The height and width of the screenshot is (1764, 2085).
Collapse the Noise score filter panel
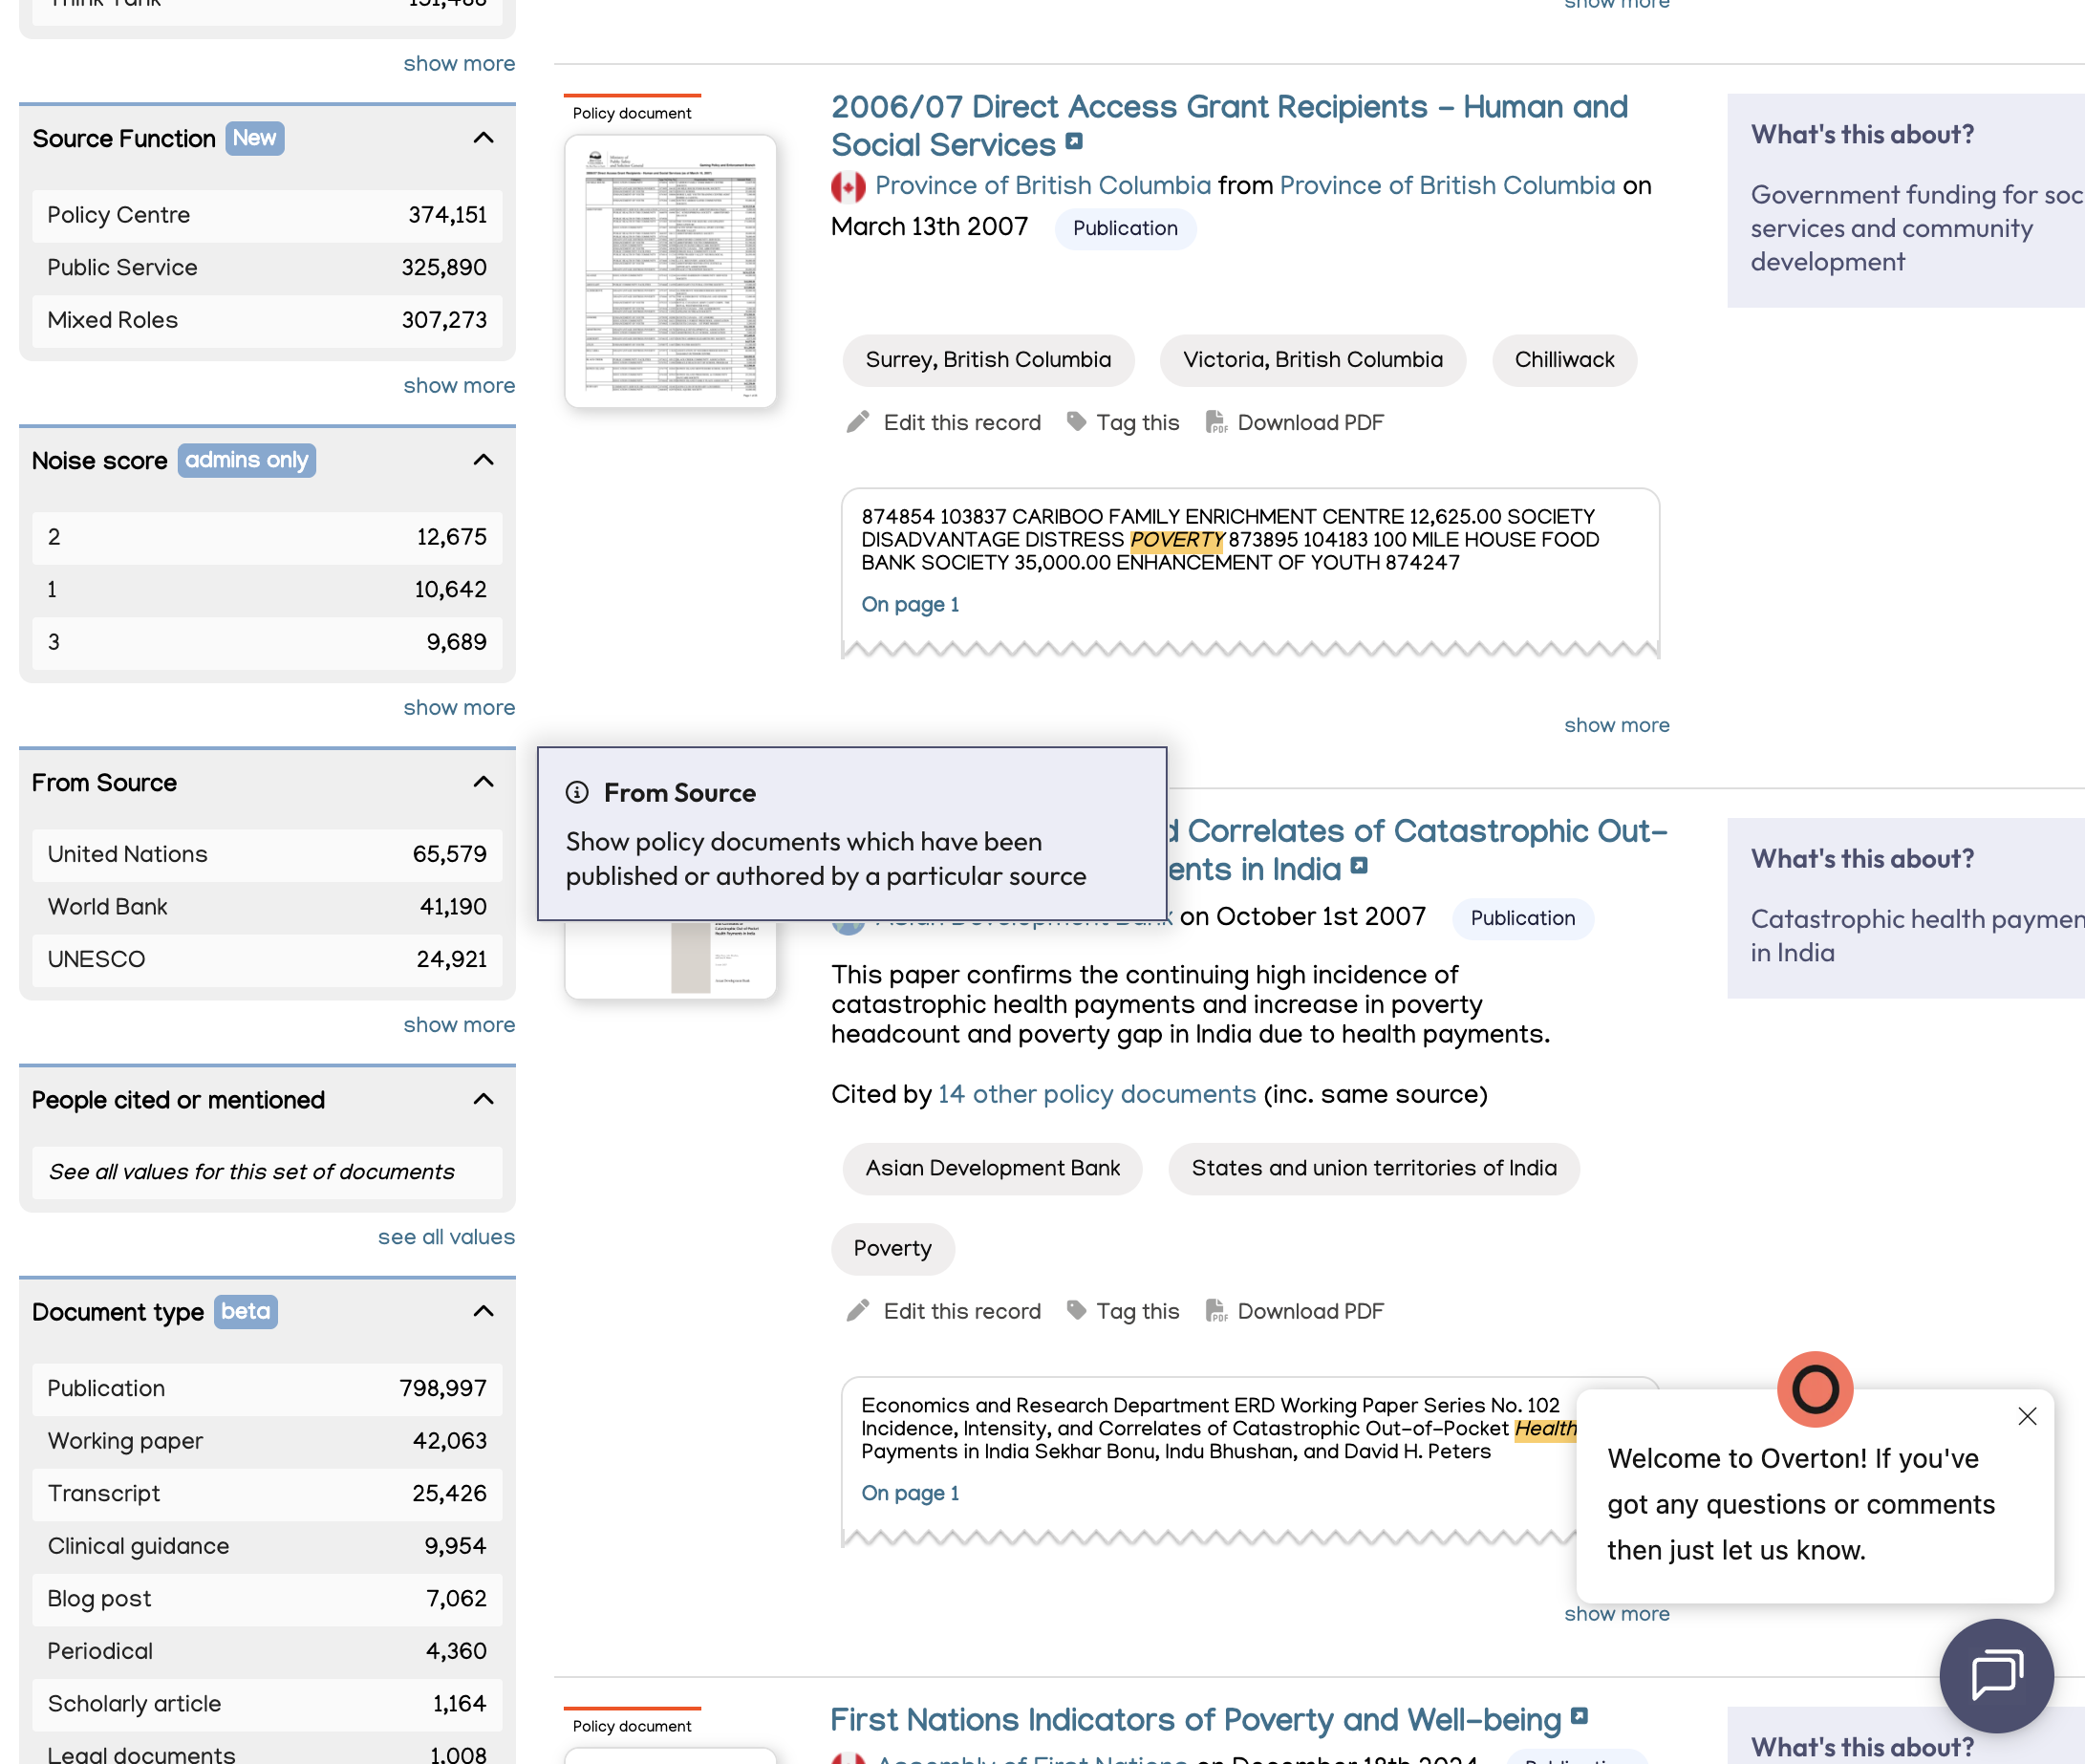(x=483, y=460)
